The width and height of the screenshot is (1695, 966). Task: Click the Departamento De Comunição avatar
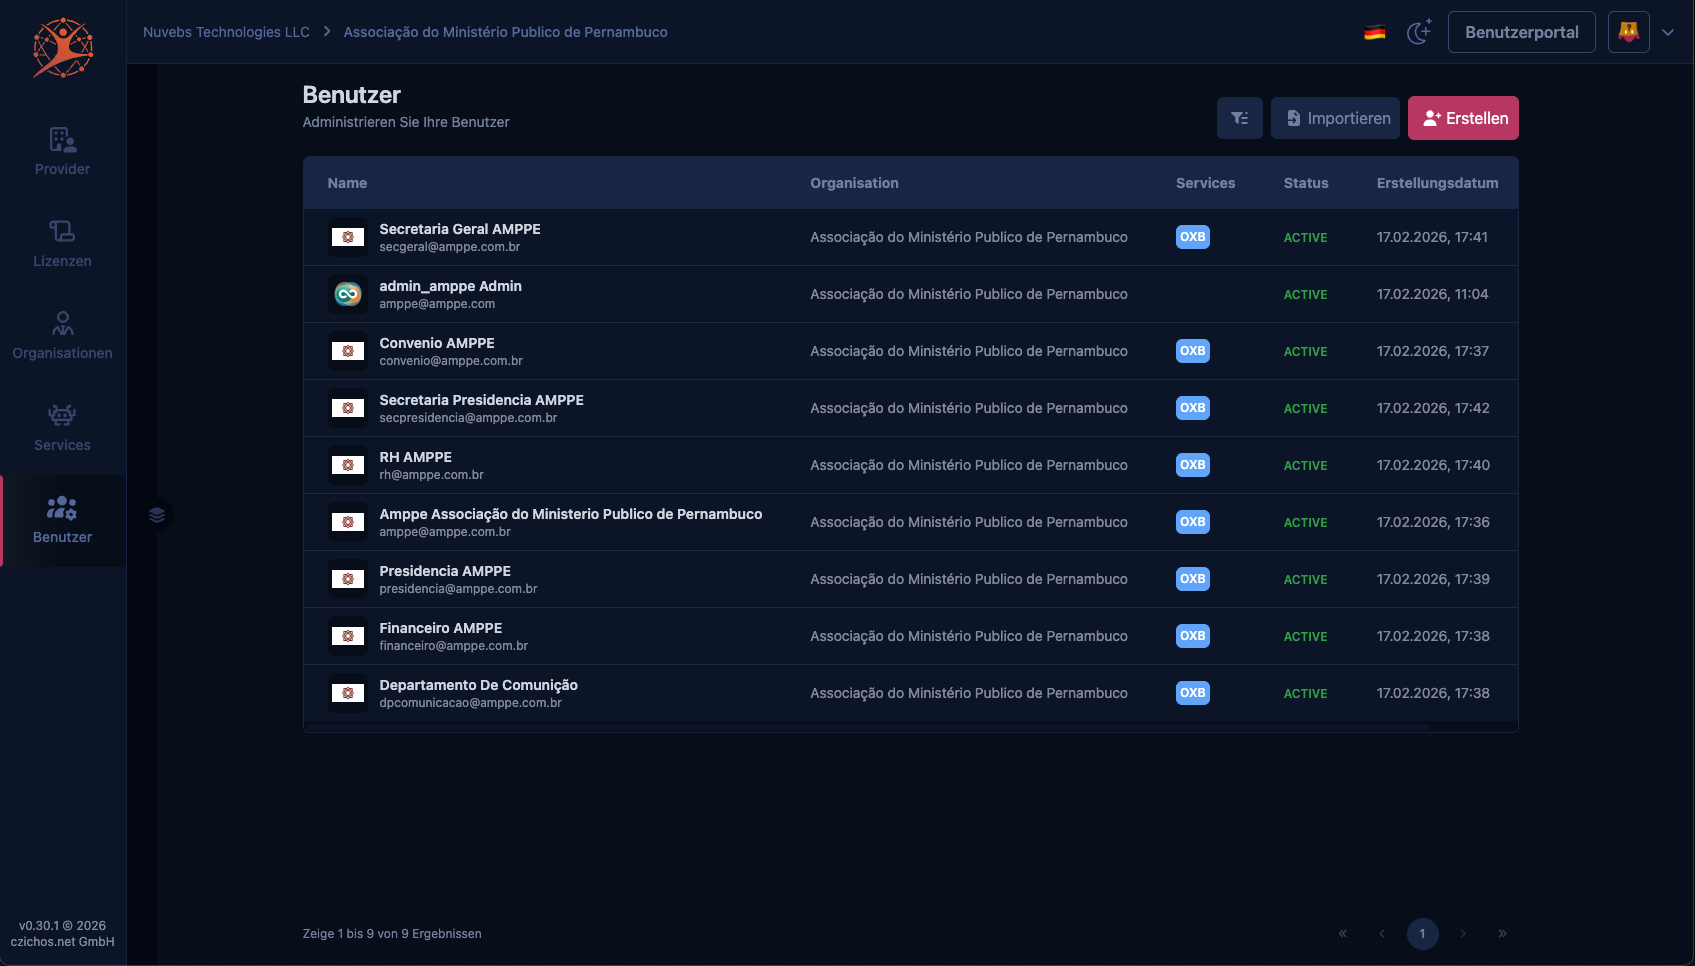(x=348, y=693)
